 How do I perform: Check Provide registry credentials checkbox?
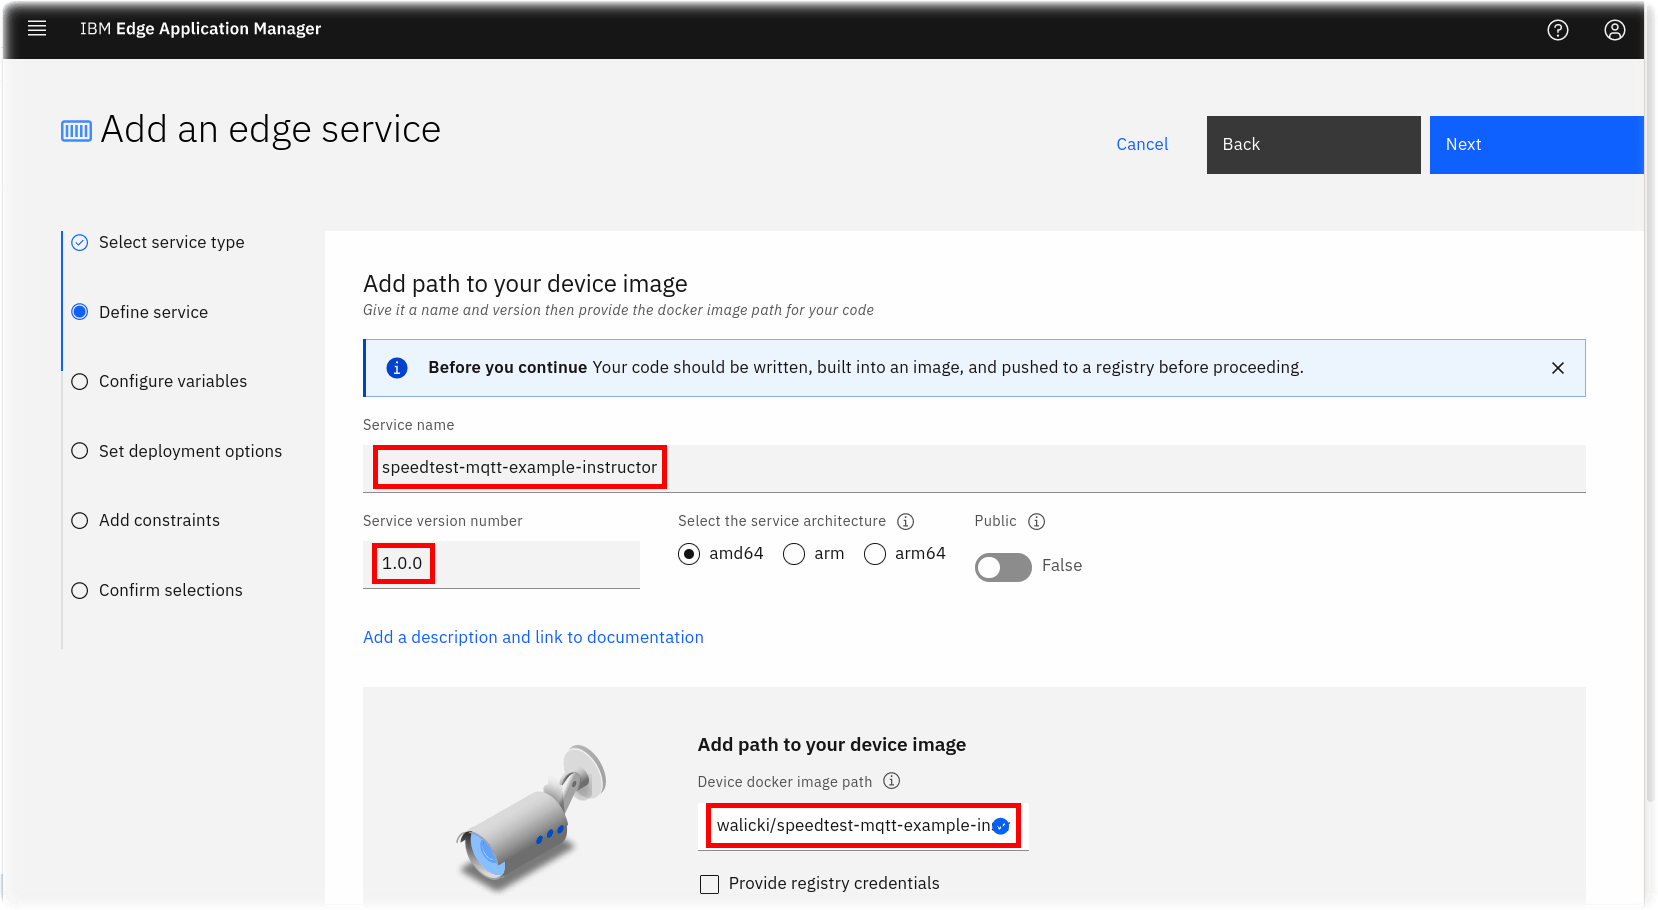[710, 884]
